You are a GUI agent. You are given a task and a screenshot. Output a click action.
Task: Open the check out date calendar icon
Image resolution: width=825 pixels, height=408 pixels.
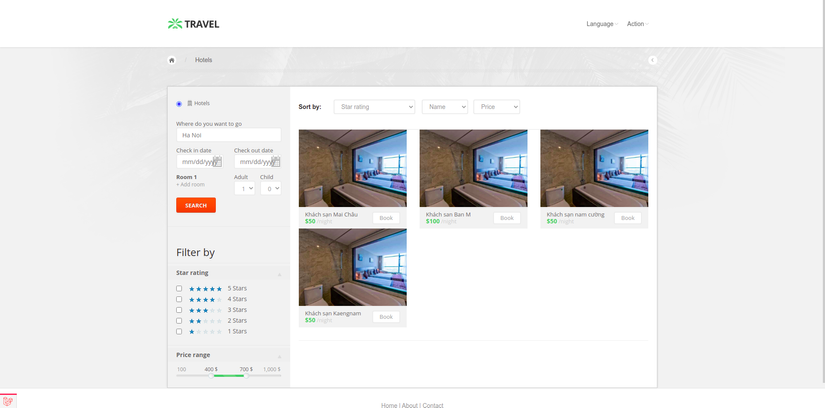point(275,161)
